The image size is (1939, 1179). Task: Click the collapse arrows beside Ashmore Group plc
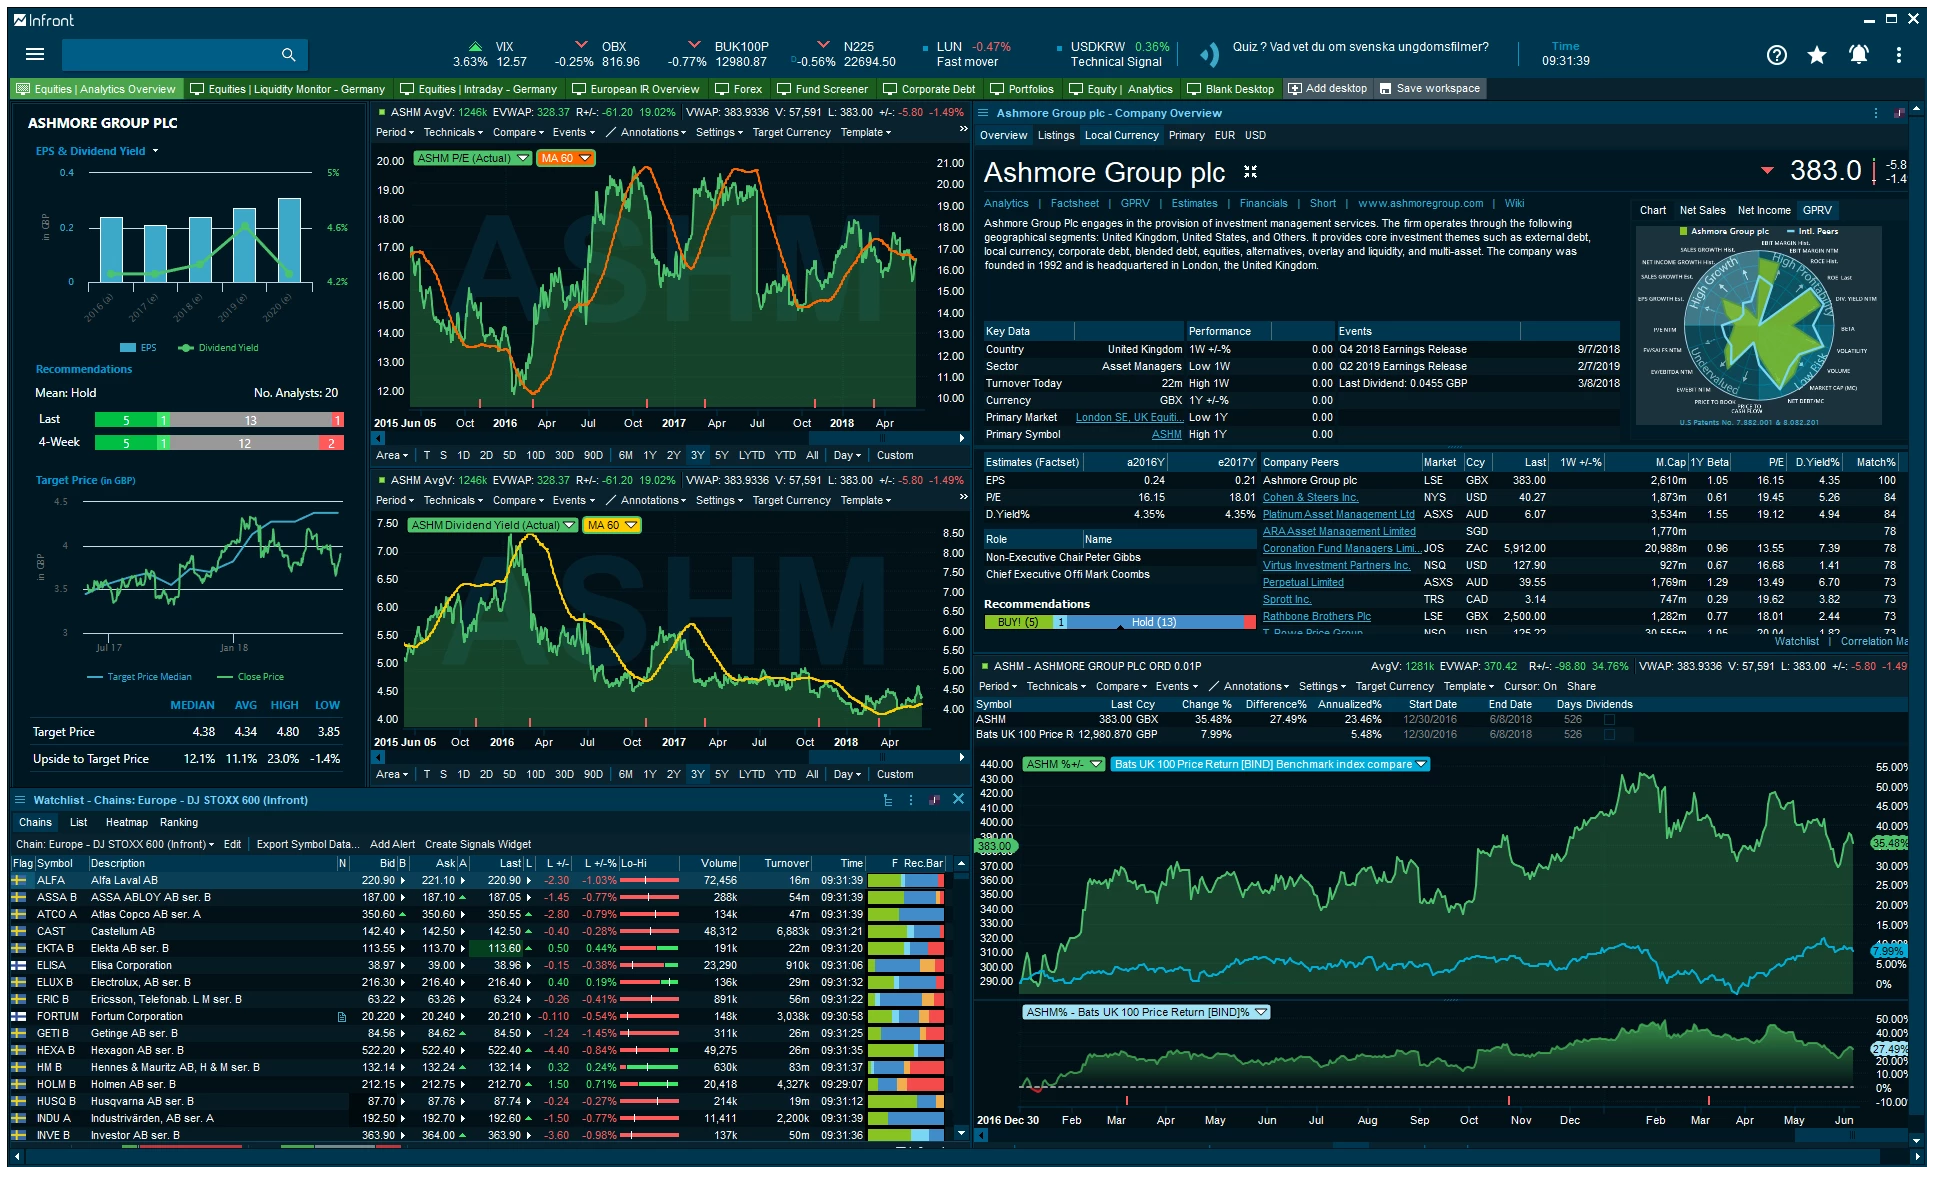point(1250,172)
